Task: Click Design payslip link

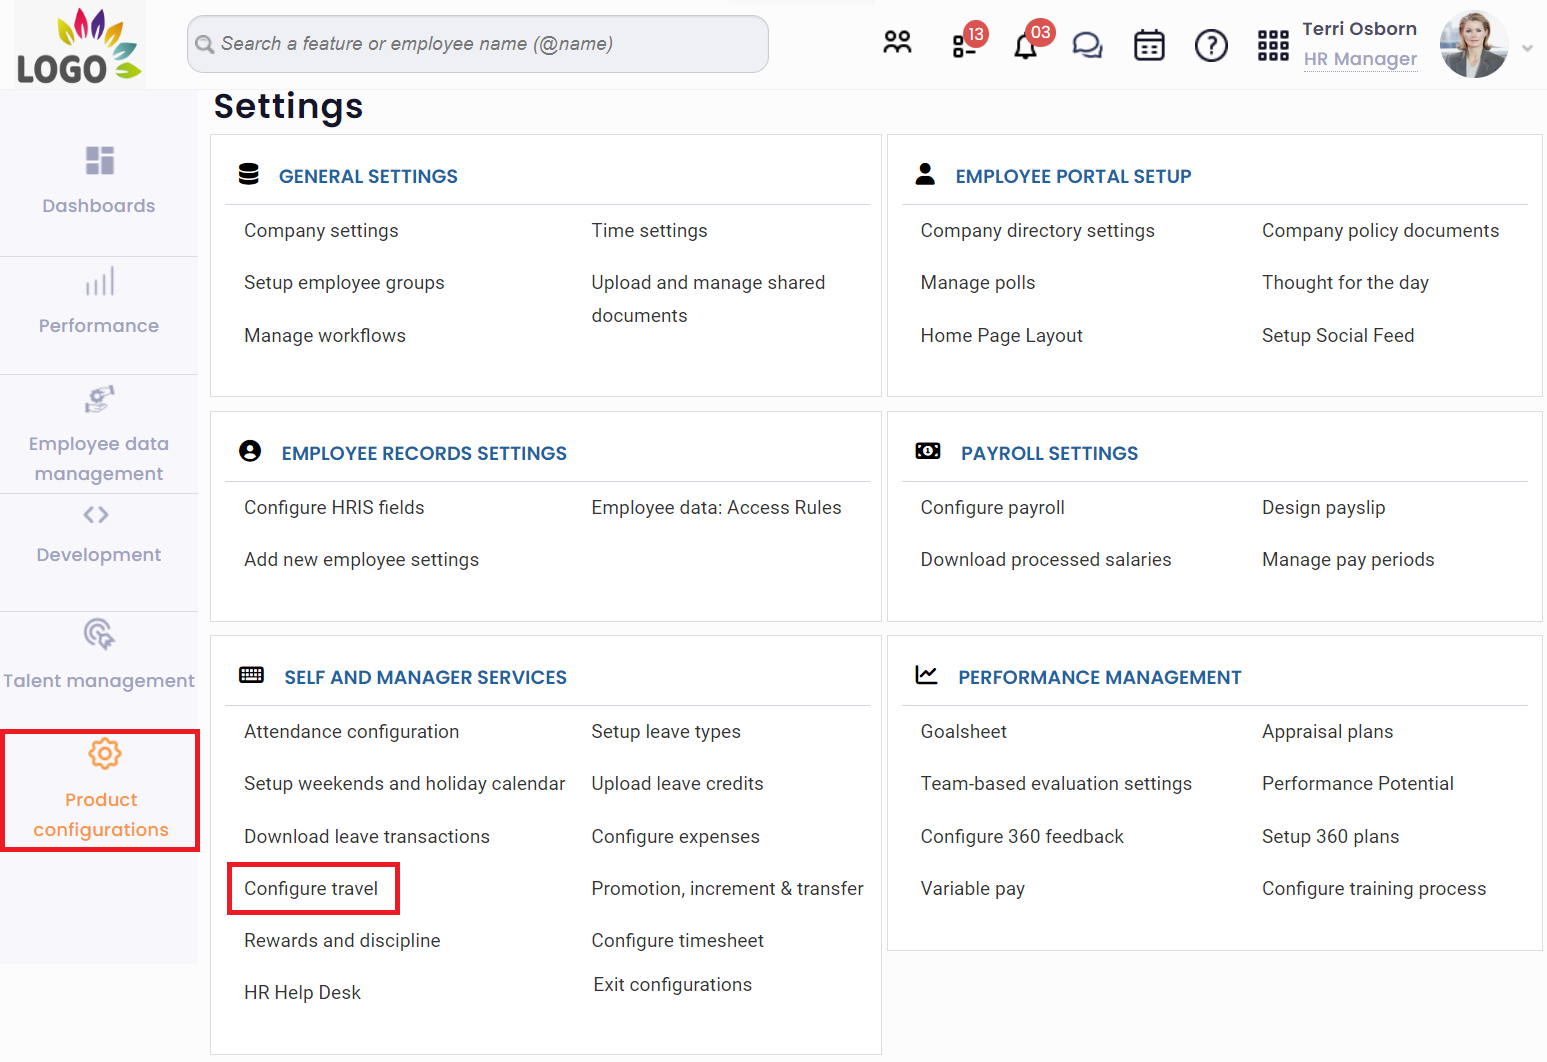Action: coord(1323,508)
